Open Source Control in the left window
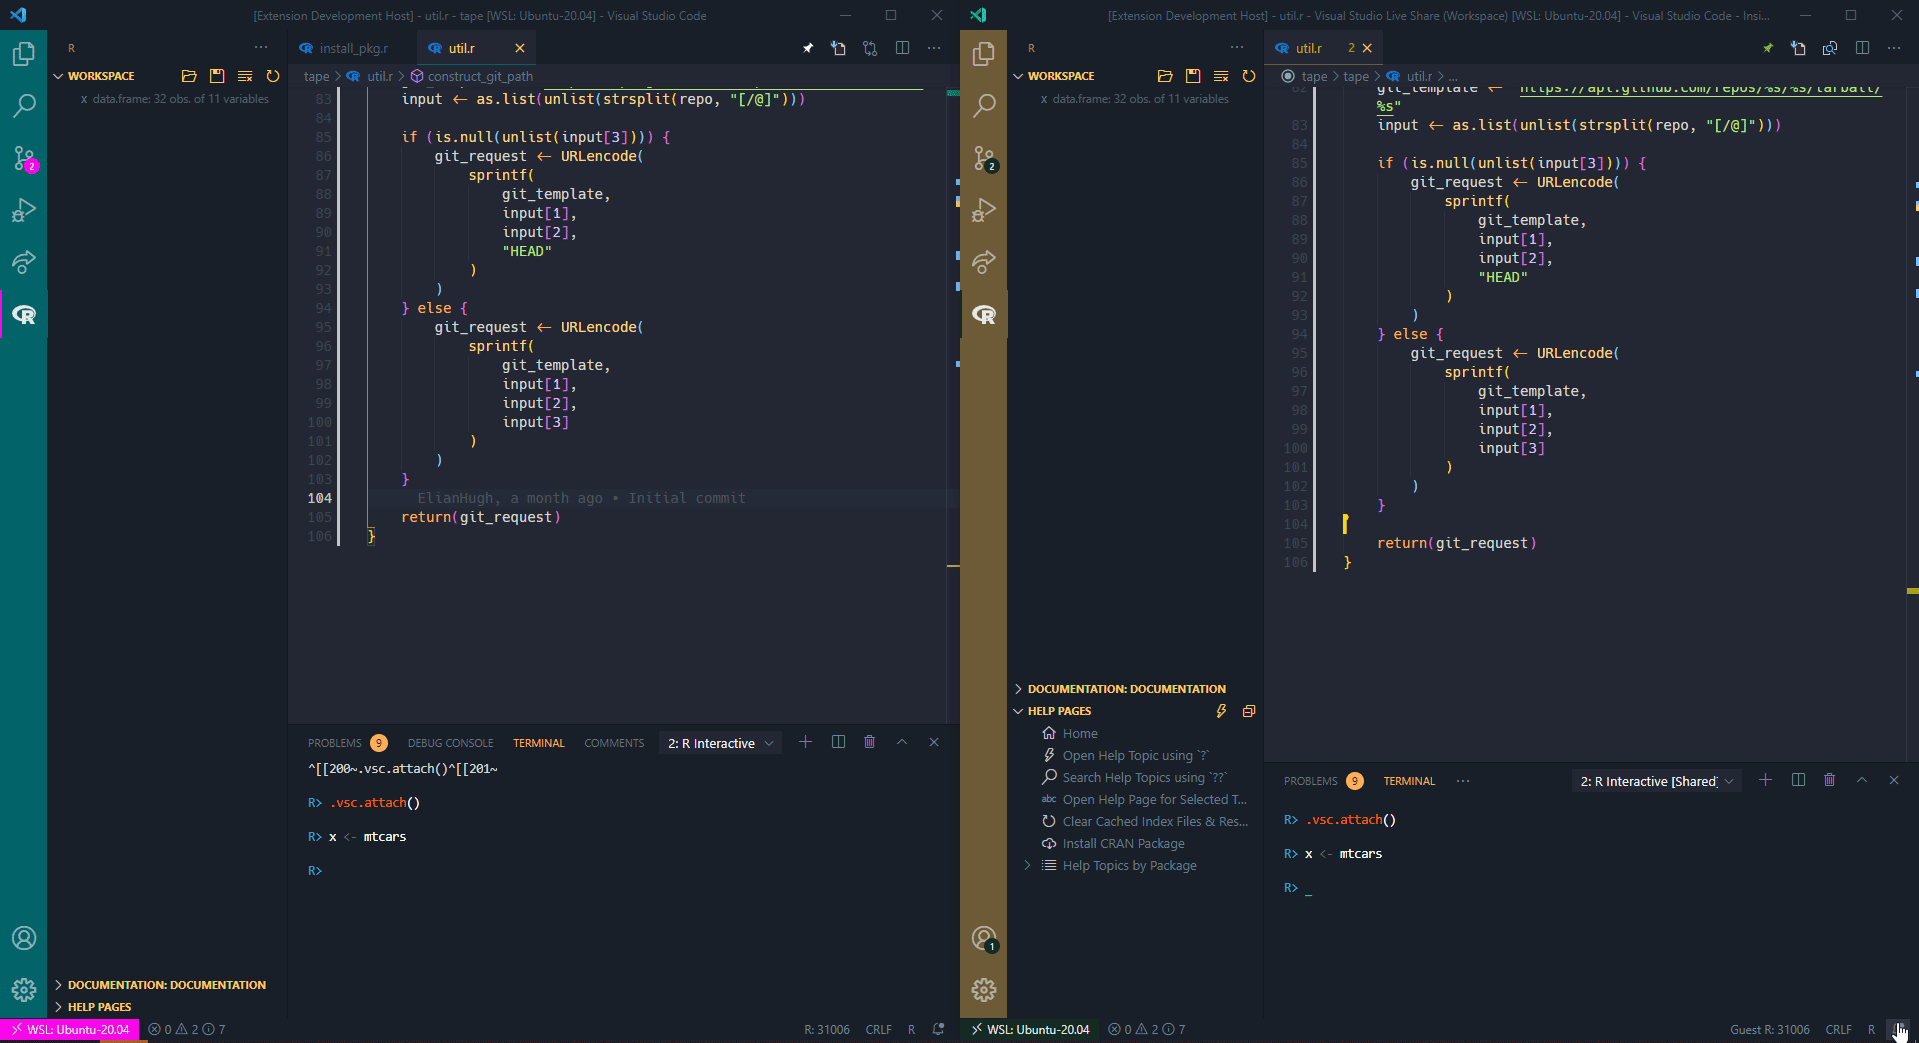Screen dimensions: 1919x1043 coord(24,158)
